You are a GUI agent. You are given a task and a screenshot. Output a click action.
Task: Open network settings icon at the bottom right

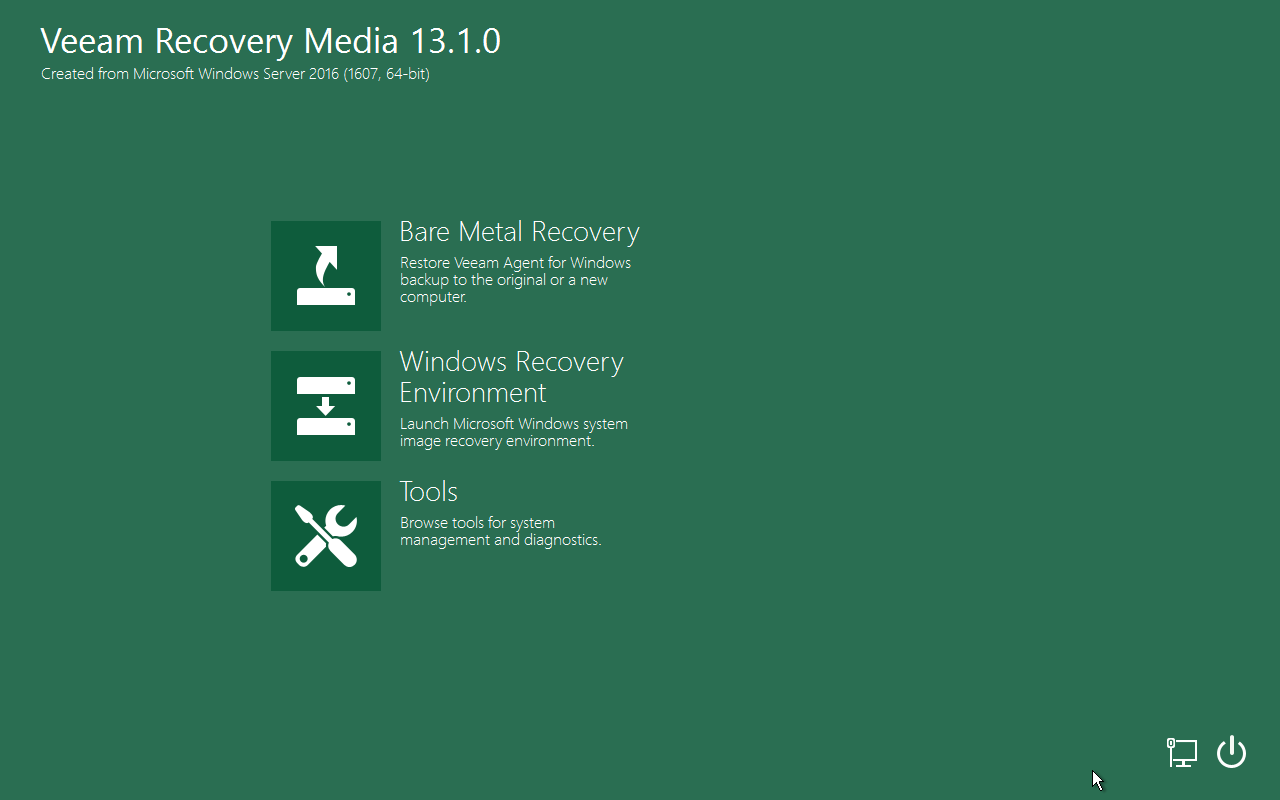click(x=1182, y=752)
